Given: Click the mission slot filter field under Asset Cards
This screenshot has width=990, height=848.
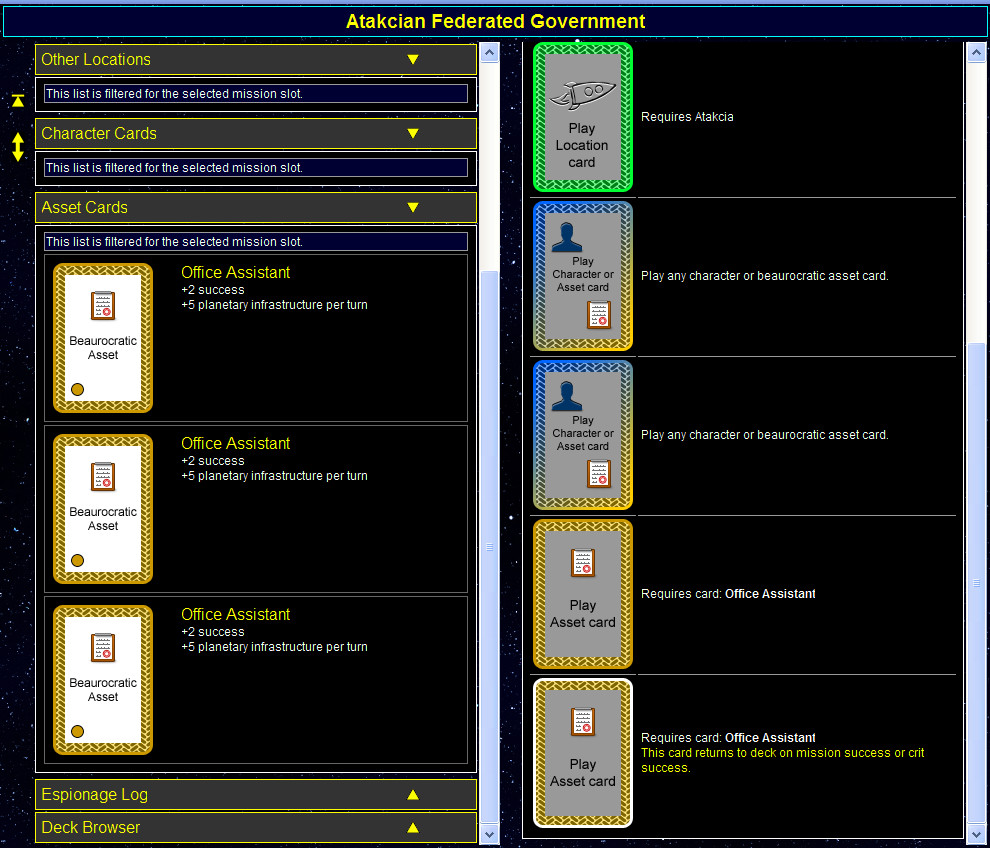Looking at the screenshot, I should (x=255, y=241).
